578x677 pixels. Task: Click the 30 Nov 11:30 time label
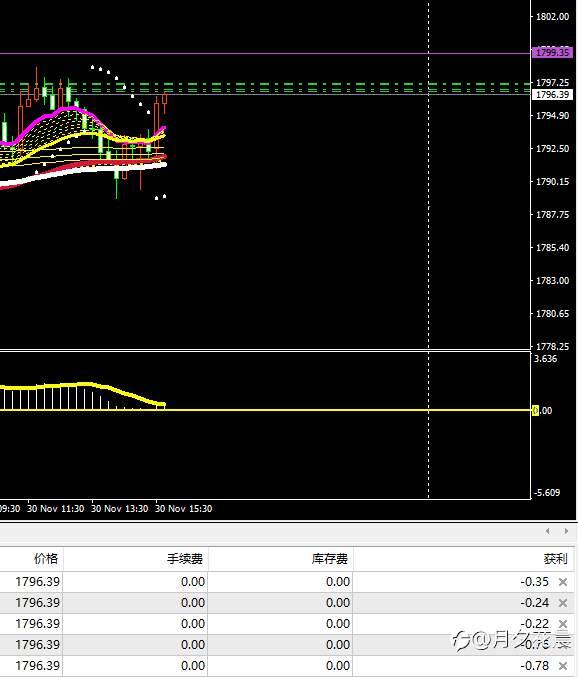(x=56, y=509)
